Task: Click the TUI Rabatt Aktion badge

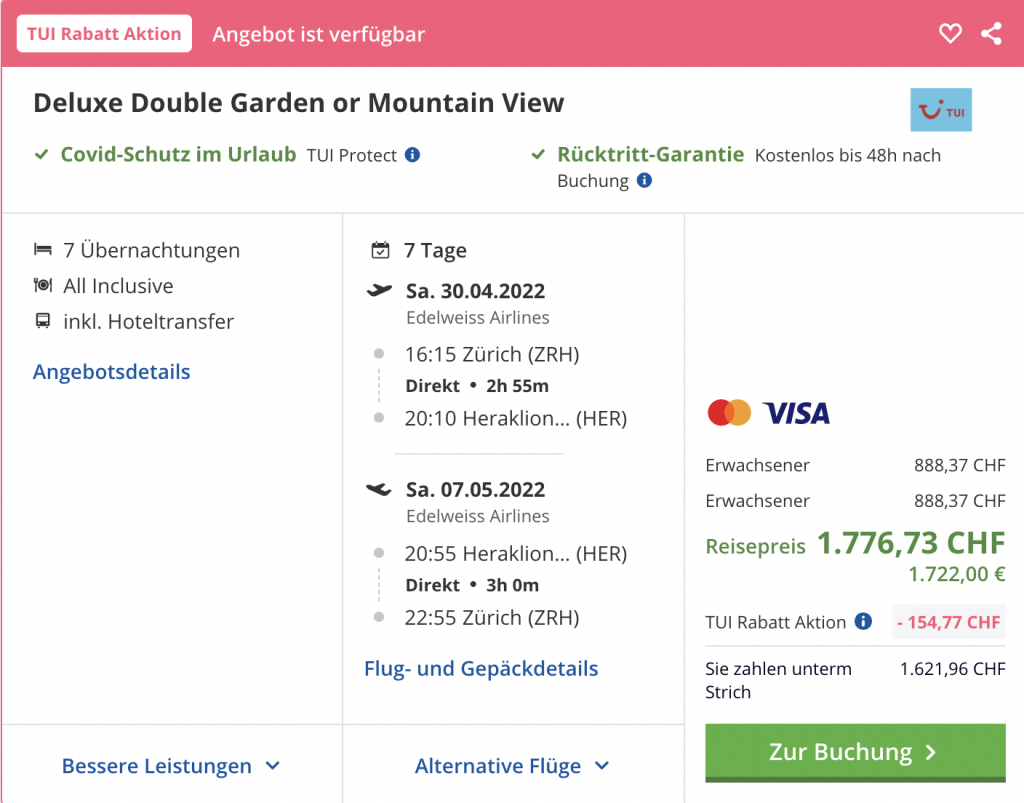Action: (104, 34)
